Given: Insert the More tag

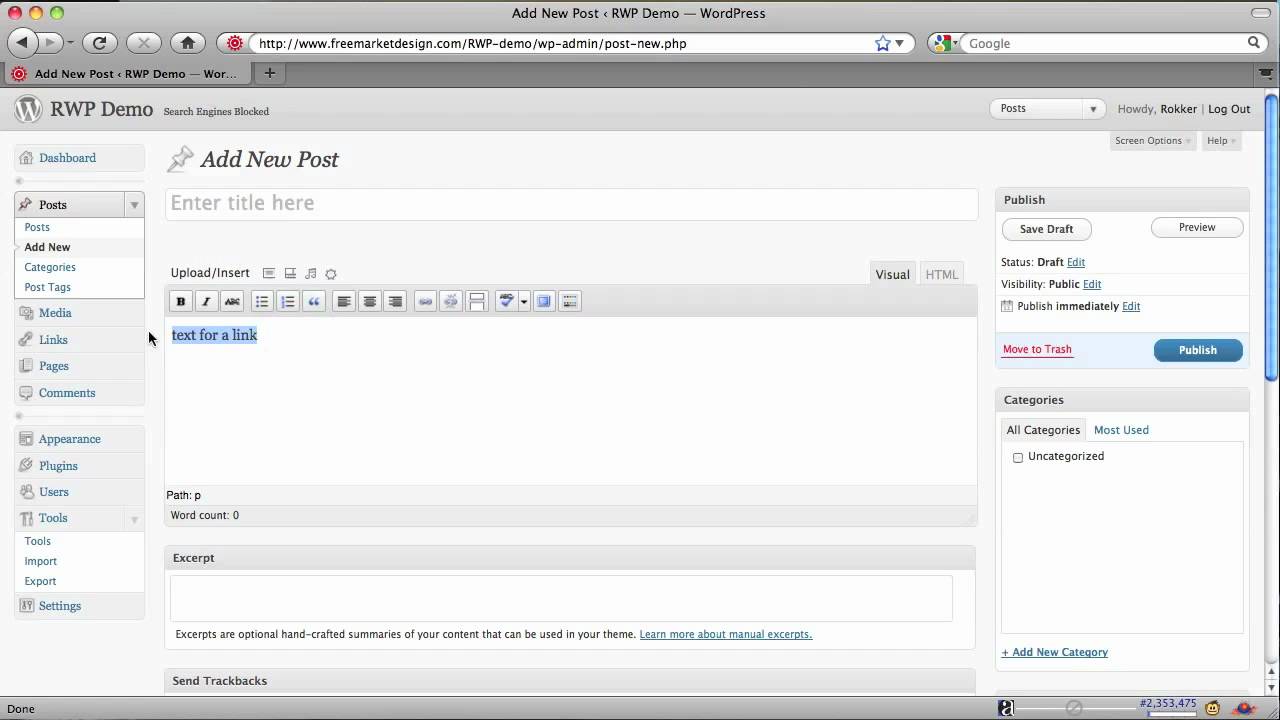Looking at the screenshot, I should [x=477, y=301].
